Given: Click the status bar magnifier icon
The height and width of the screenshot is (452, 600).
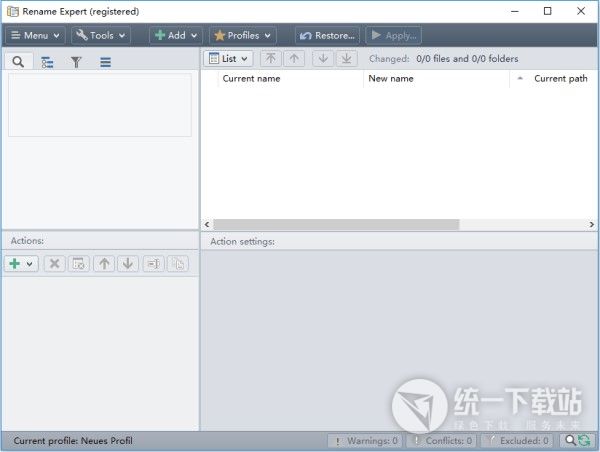Looking at the screenshot, I should [x=570, y=441].
